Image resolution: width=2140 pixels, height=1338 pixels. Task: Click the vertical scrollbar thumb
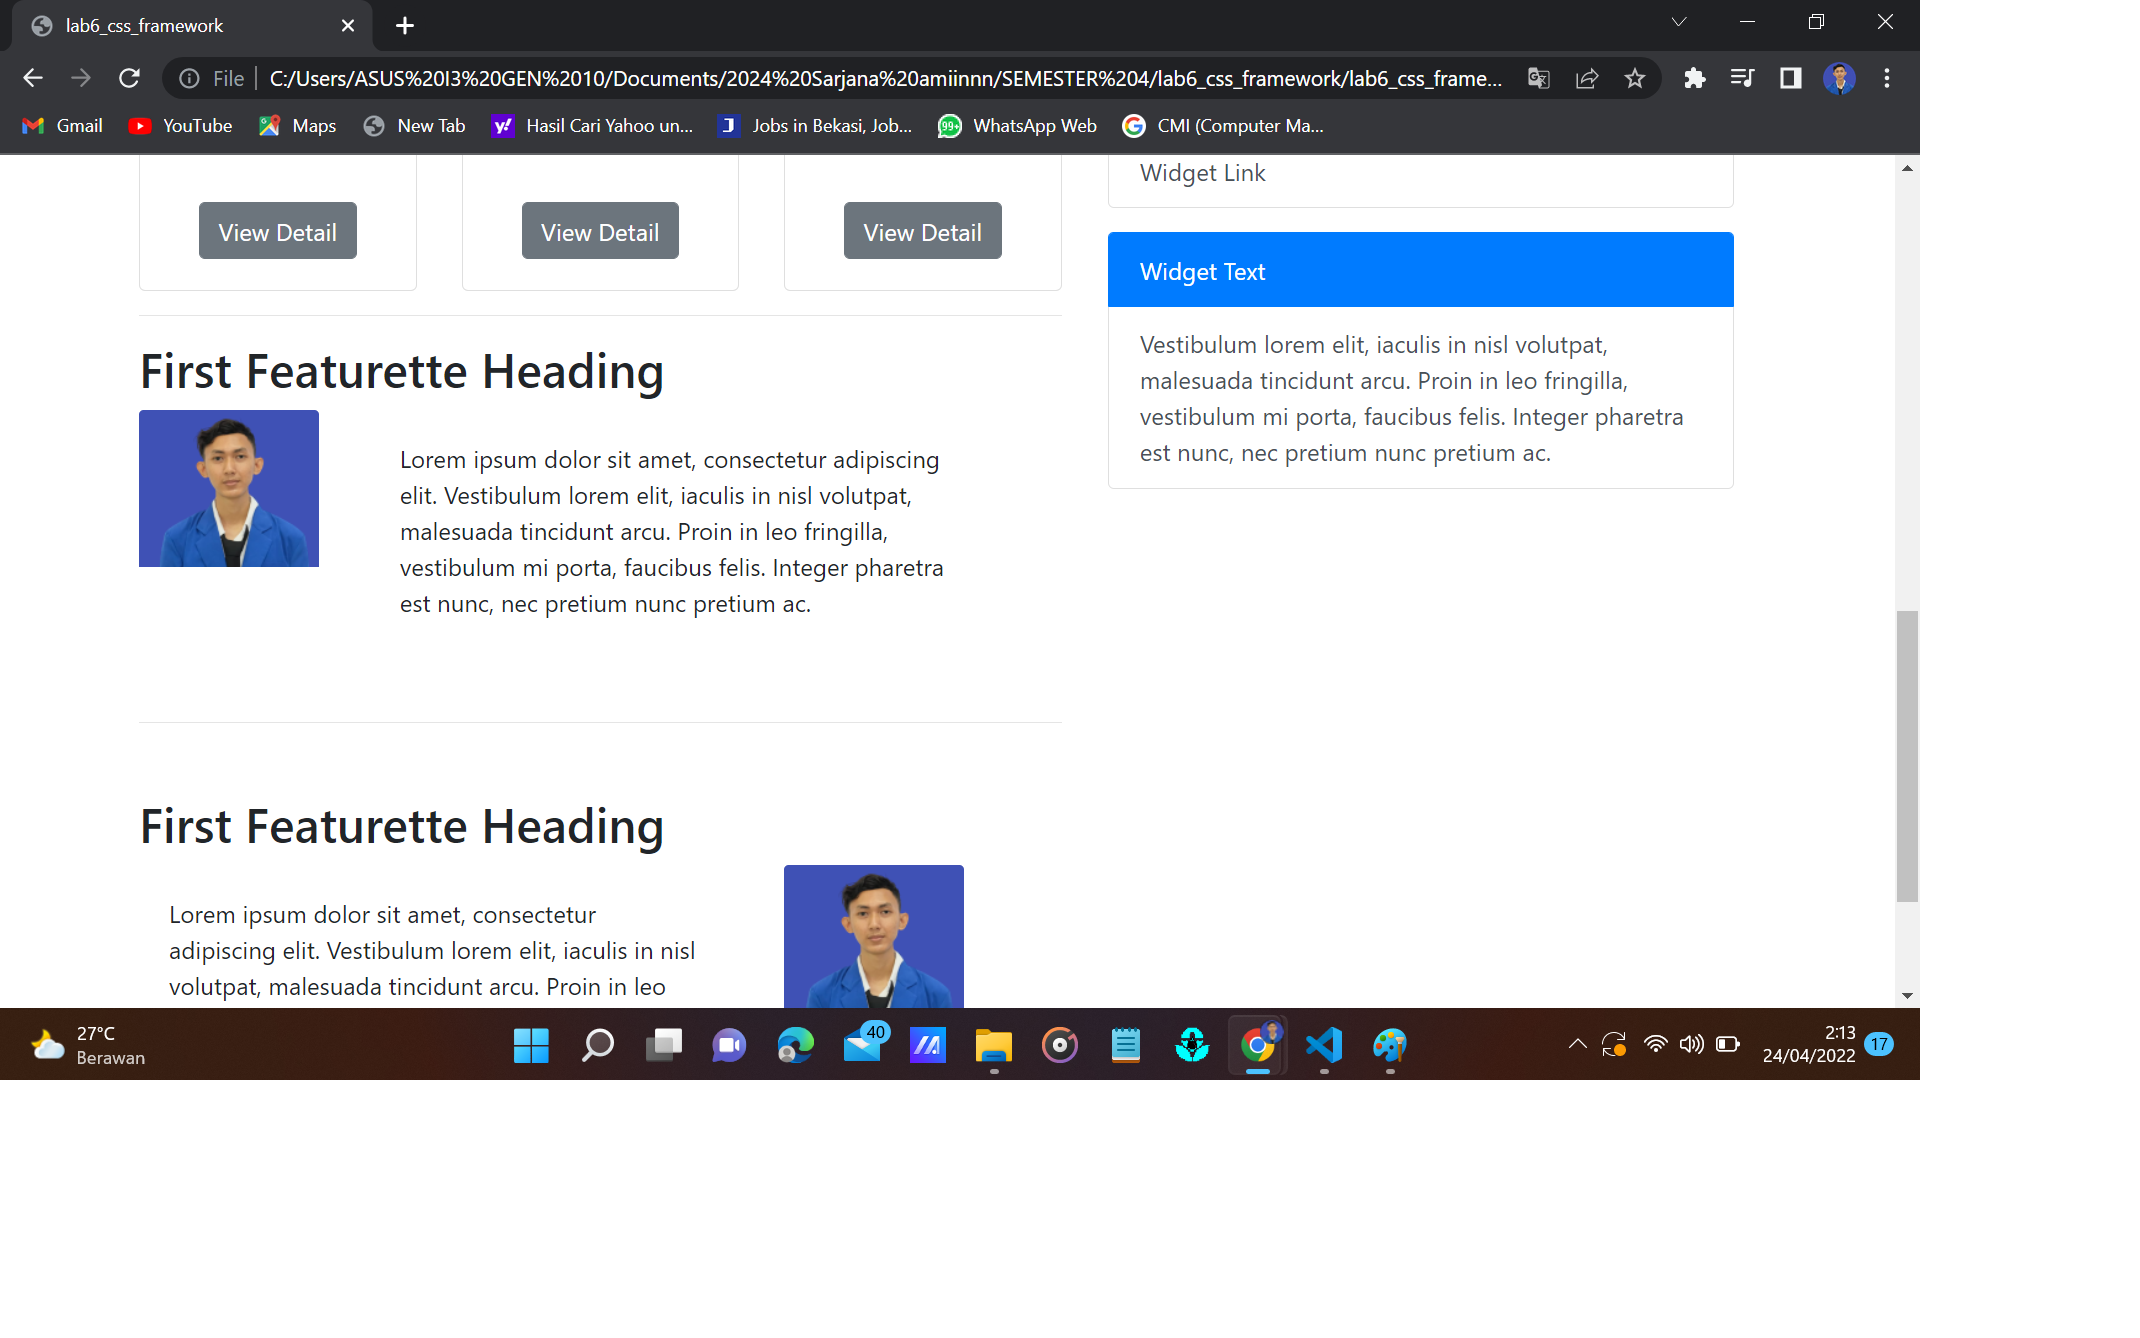pos(1907,756)
